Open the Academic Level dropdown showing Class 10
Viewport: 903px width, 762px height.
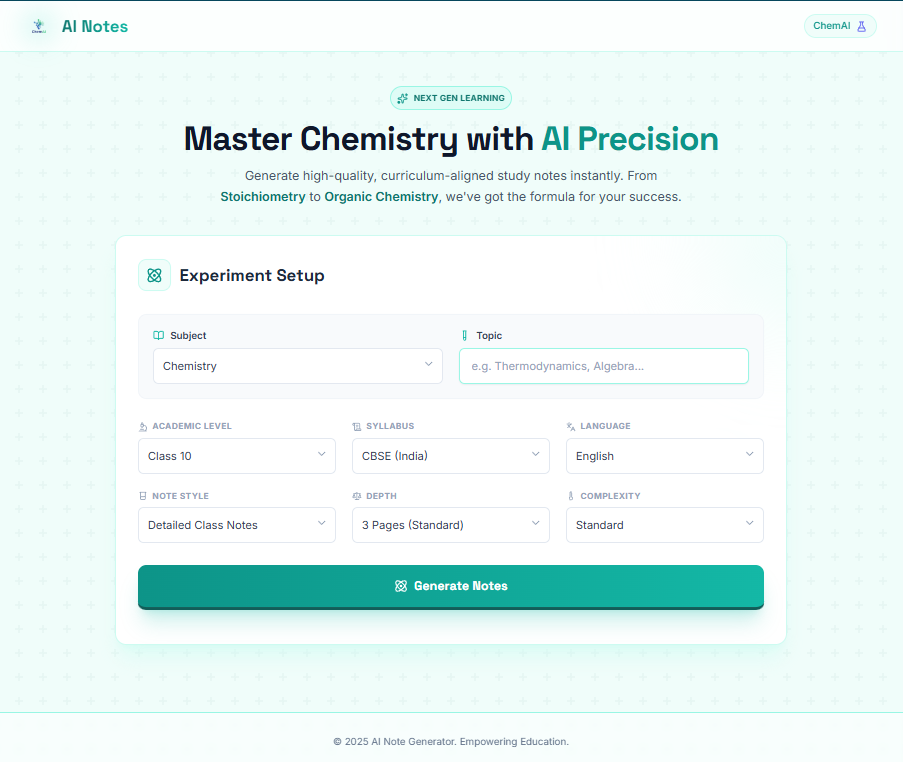pyautogui.click(x=236, y=455)
